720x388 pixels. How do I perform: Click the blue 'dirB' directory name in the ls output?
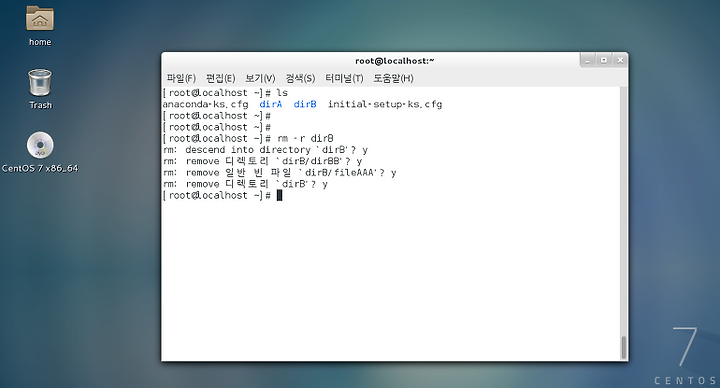[305, 105]
